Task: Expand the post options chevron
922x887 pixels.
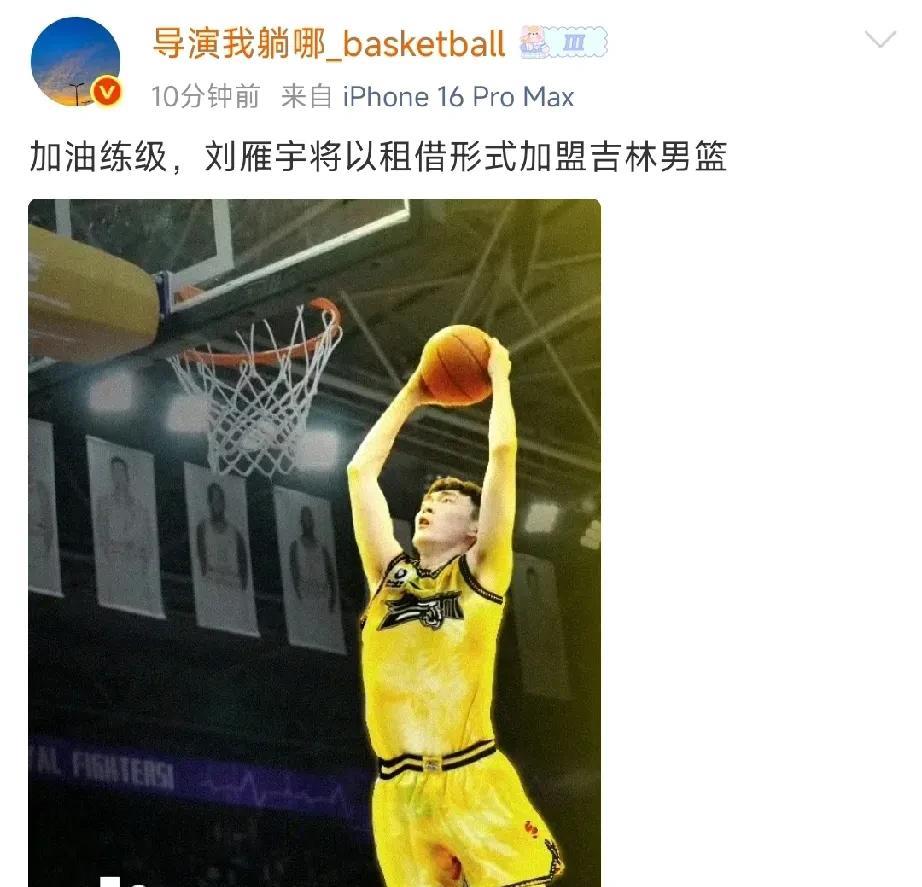Action: coord(880,39)
